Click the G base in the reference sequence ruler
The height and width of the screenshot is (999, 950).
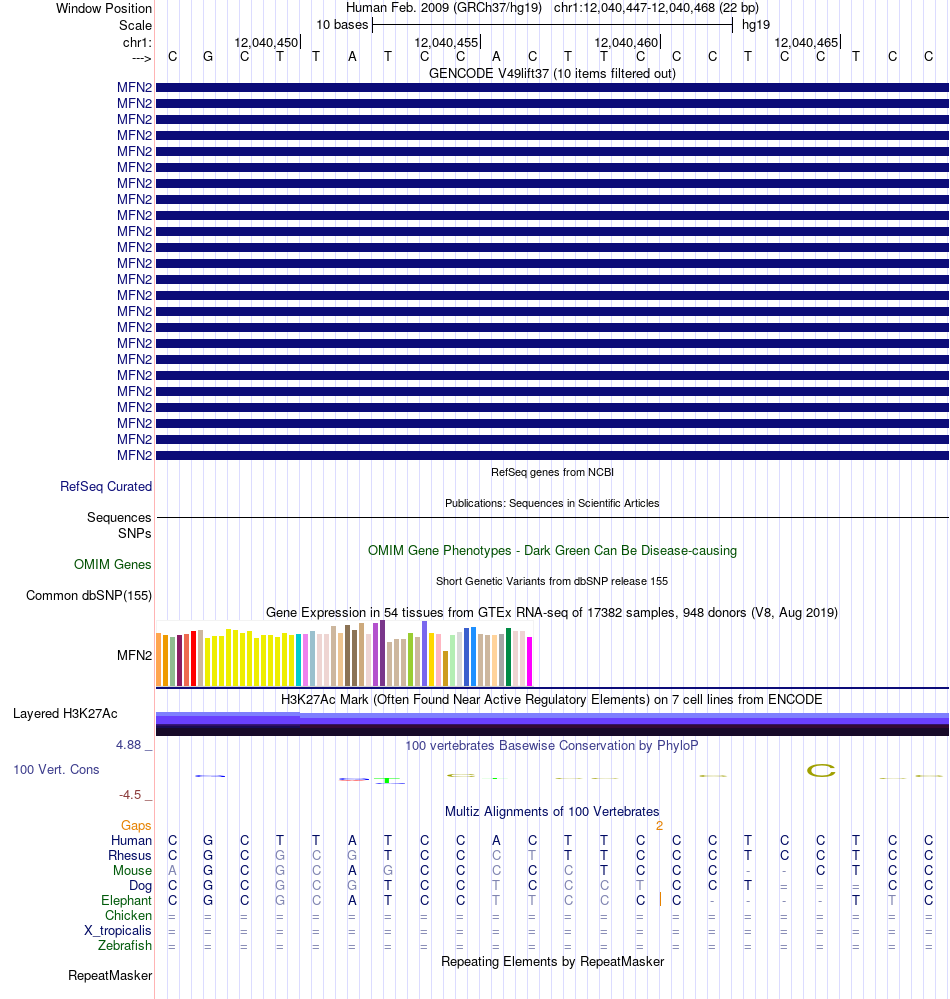point(208,57)
